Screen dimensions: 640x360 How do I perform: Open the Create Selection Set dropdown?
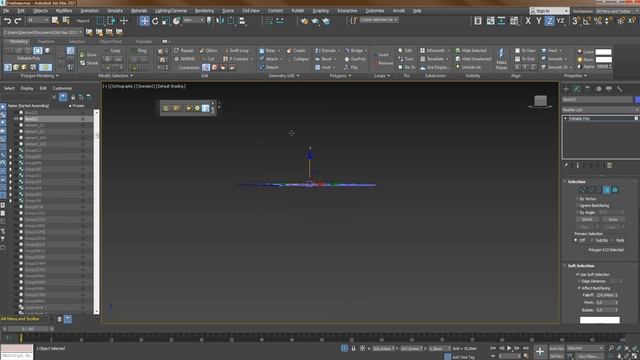click(x=378, y=20)
